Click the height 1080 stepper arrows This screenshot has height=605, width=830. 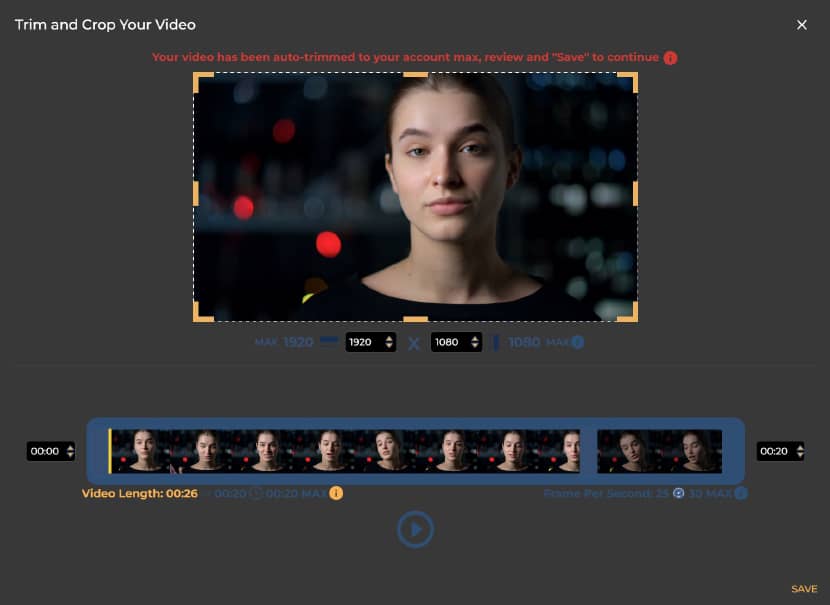point(475,342)
